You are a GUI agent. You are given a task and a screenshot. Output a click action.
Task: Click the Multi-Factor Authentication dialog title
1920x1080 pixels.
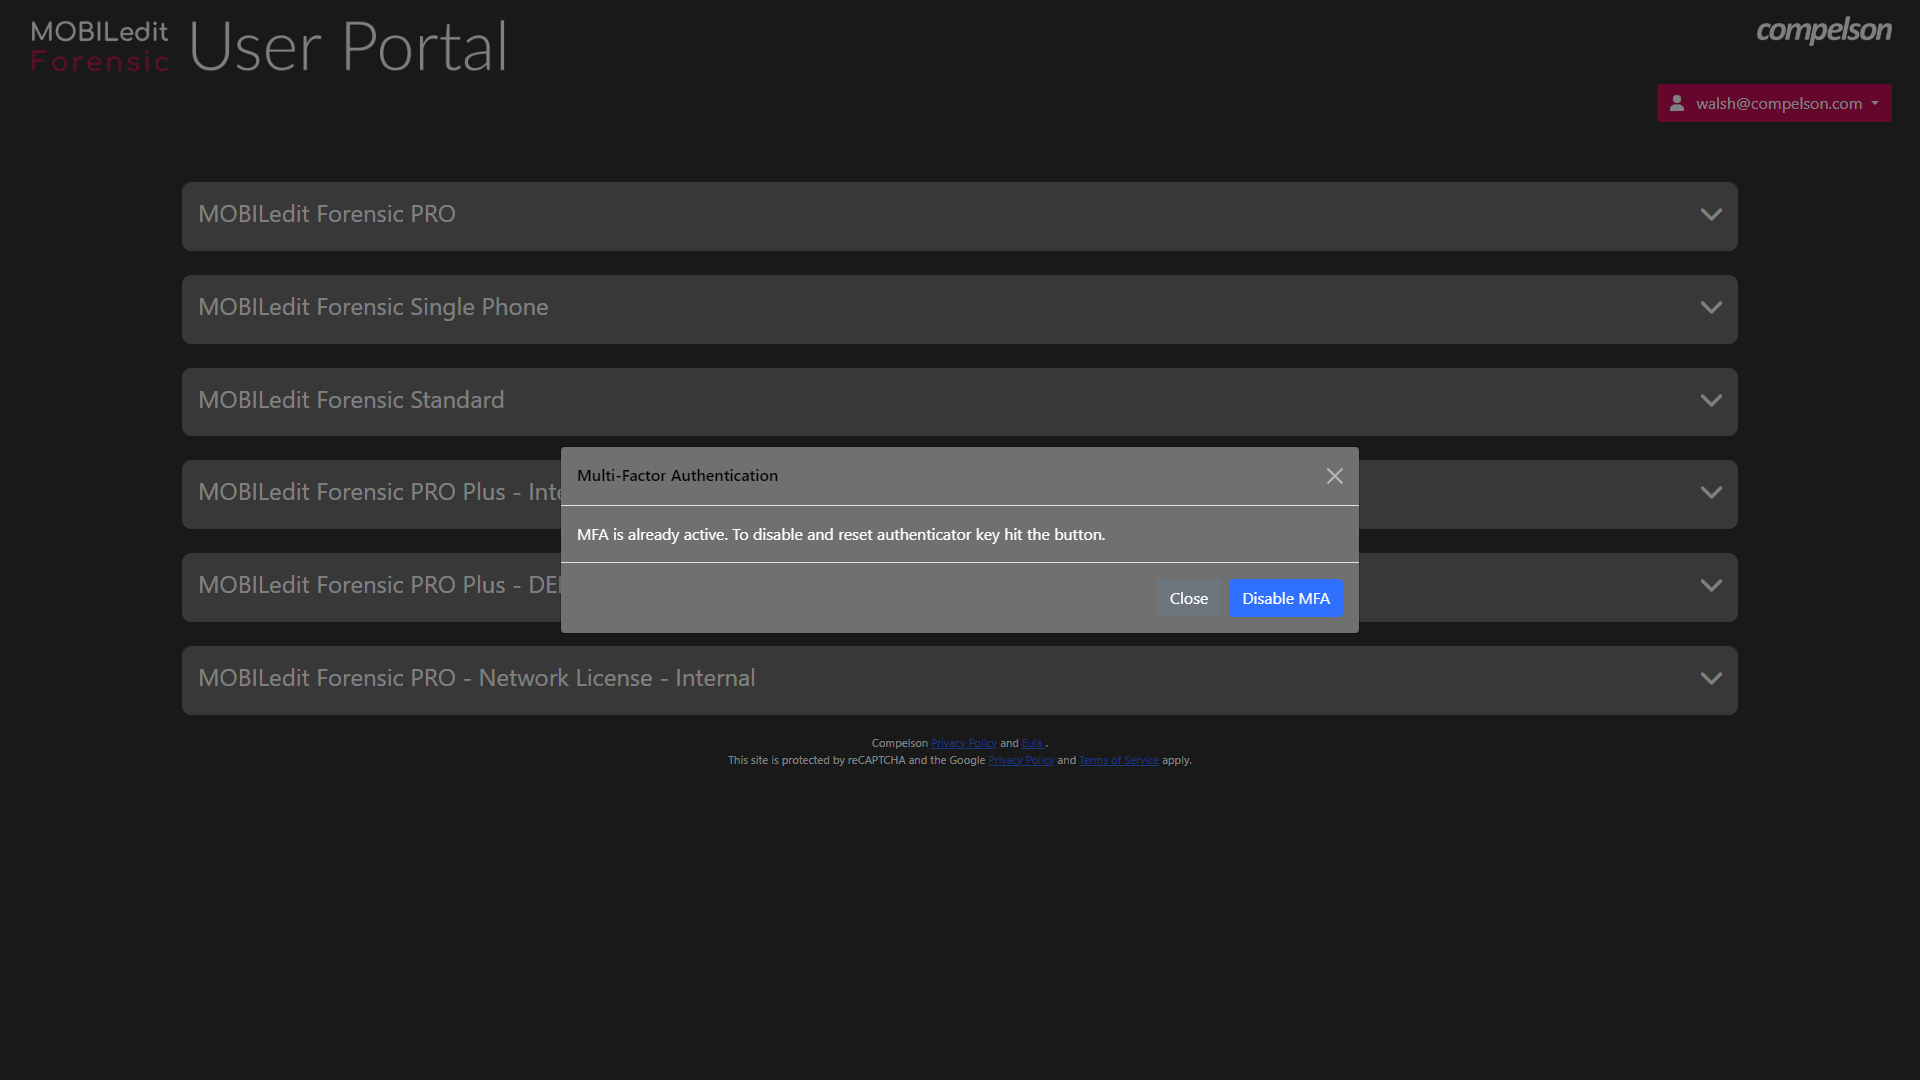point(677,476)
